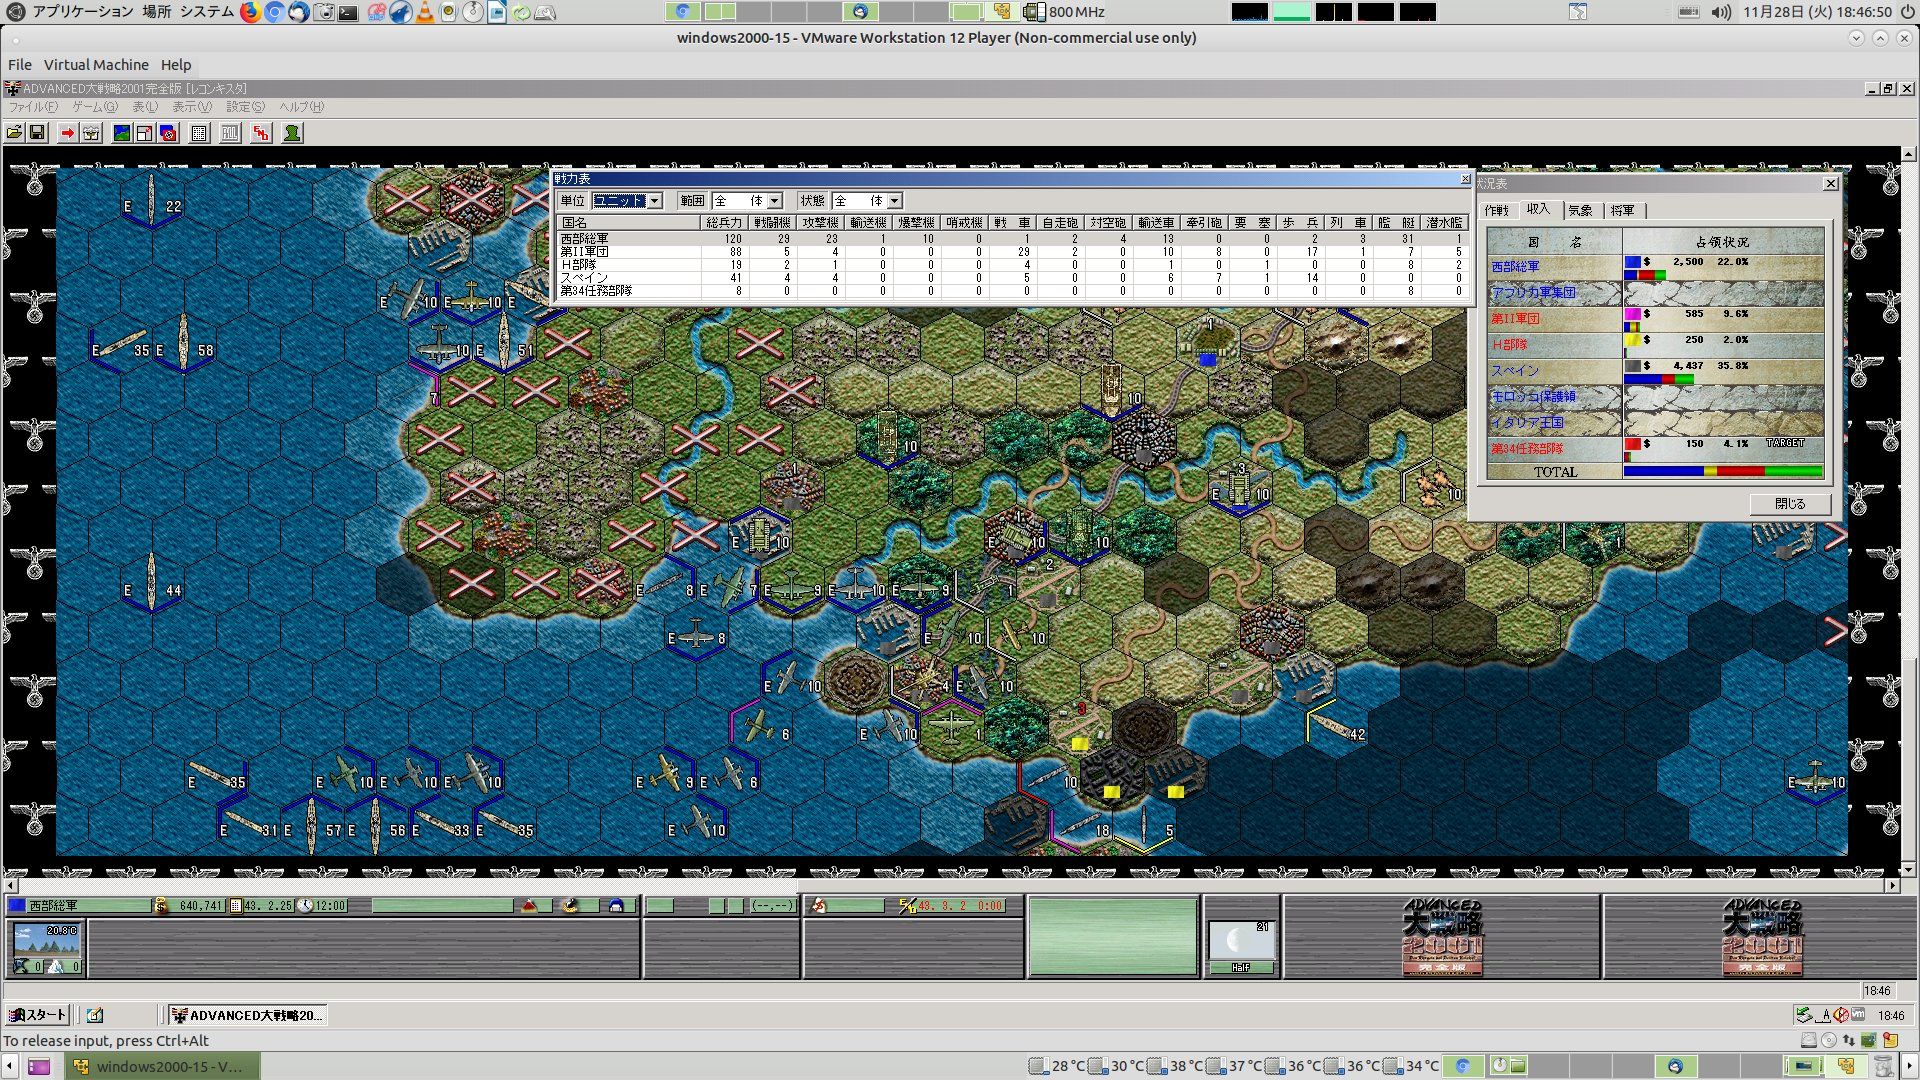Open the 表(L) menu
The height and width of the screenshot is (1080, 1920).
(x=145, y=107)
